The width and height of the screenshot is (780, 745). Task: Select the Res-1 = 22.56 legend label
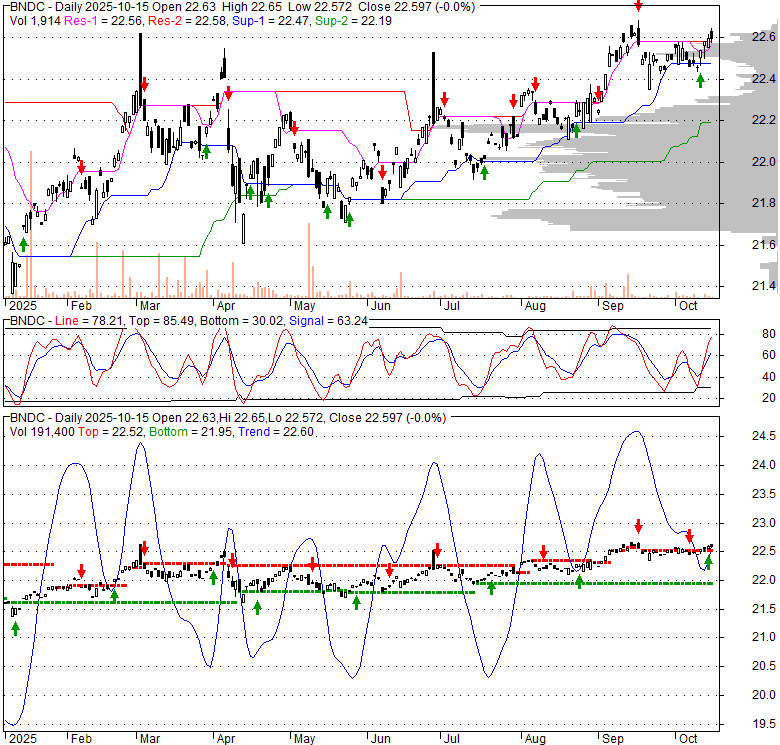click(114, 22)
